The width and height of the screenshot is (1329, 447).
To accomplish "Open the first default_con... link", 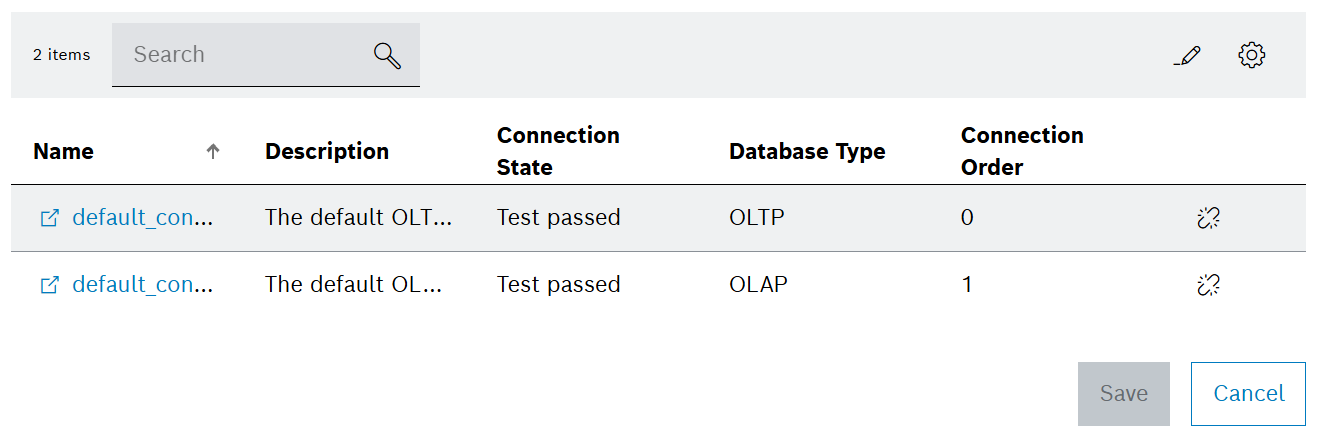I will 143,218.
